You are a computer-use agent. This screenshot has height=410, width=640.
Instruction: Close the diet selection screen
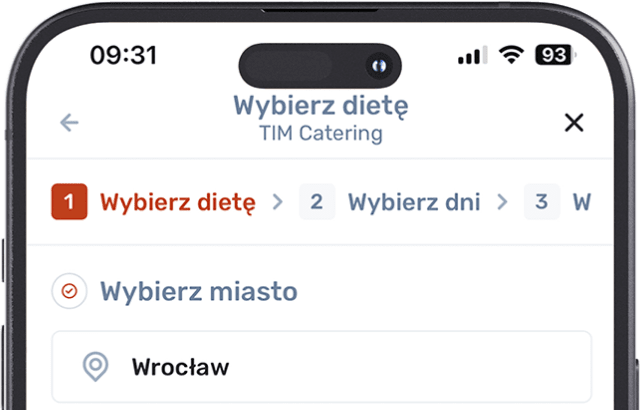coord(574,122)
